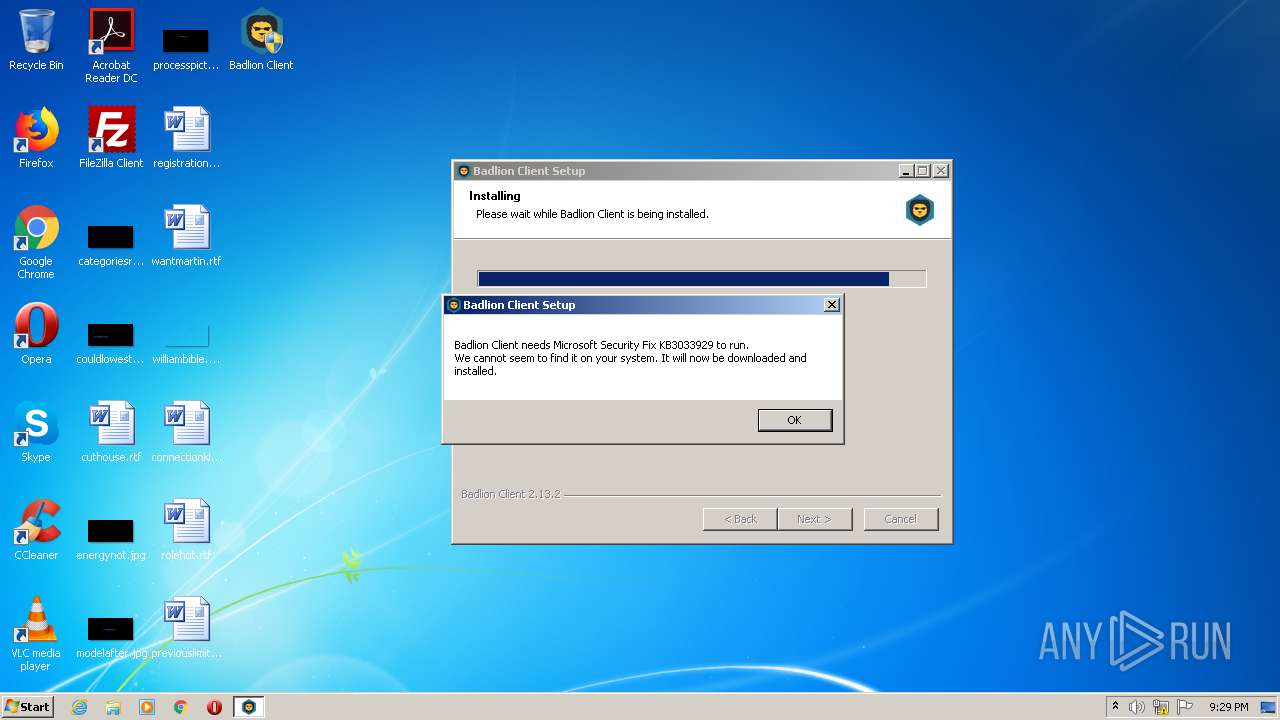Click the Badlion logo in installer header
The width and height of the screenshot is (1280, 720).
(x=919, y=210)
